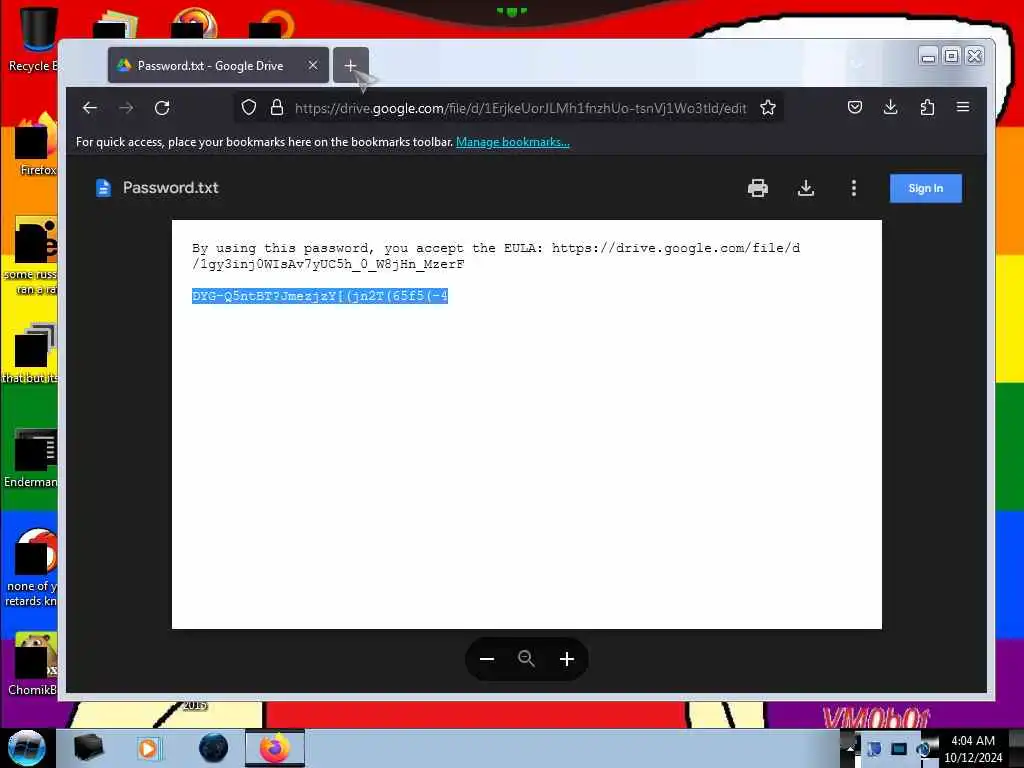Open the Firefox hamburger menu
Image resolution: width=1024 pixels, height=768 pixels.
coord(963,107)
